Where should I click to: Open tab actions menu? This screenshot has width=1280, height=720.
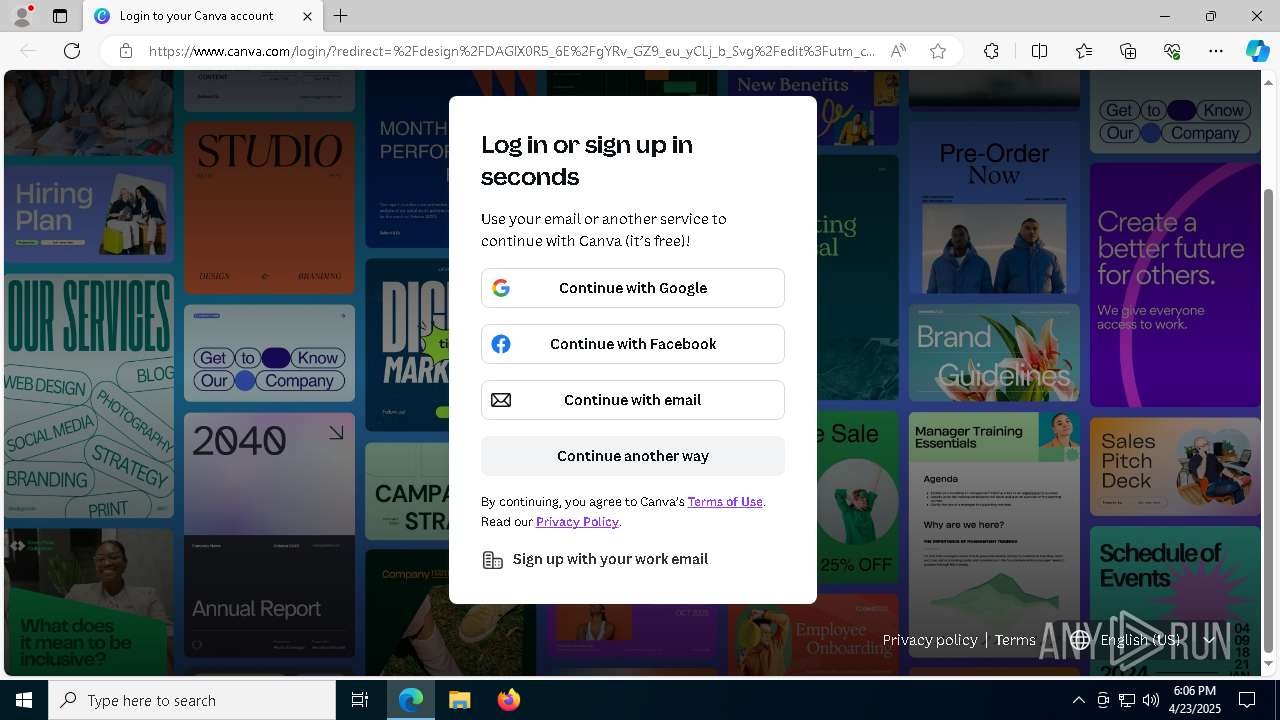click(60, 16)
